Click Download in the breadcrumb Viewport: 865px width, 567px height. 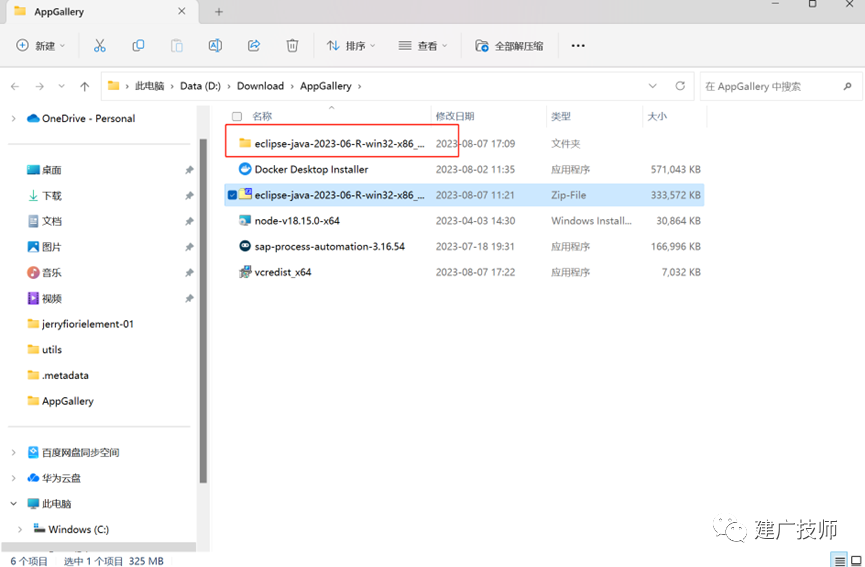click(260, 86)
